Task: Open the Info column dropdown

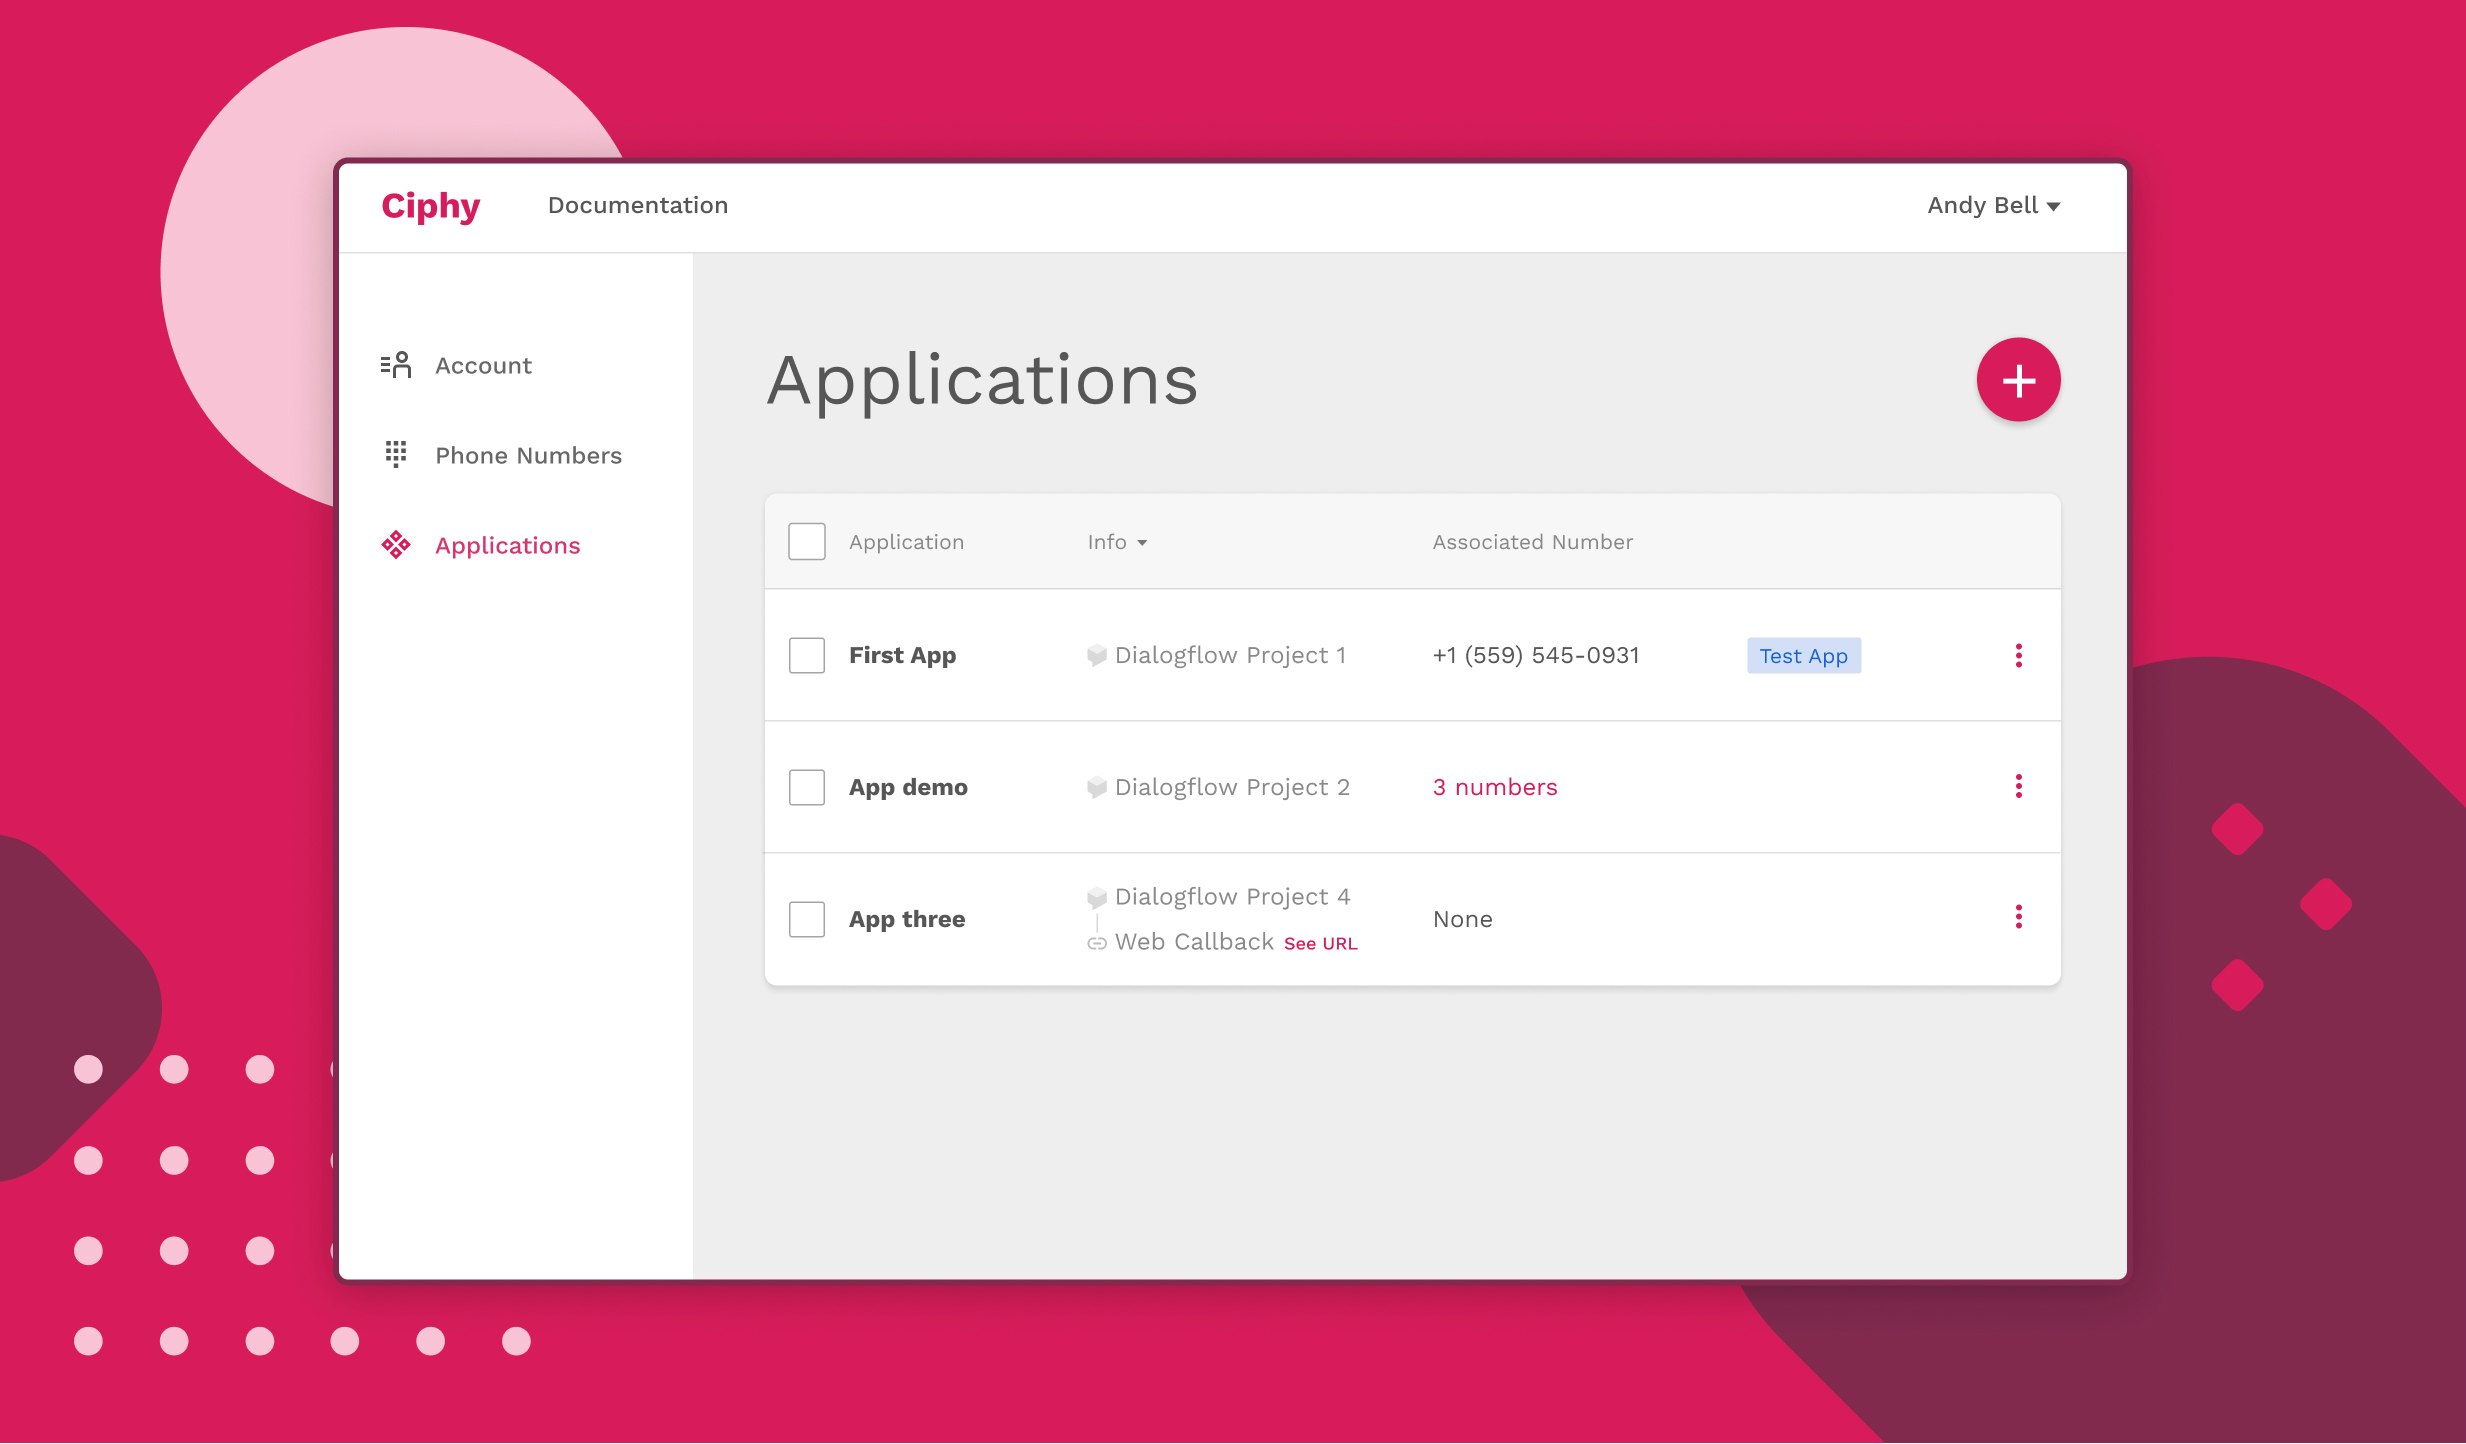Action: point(1117,542)
